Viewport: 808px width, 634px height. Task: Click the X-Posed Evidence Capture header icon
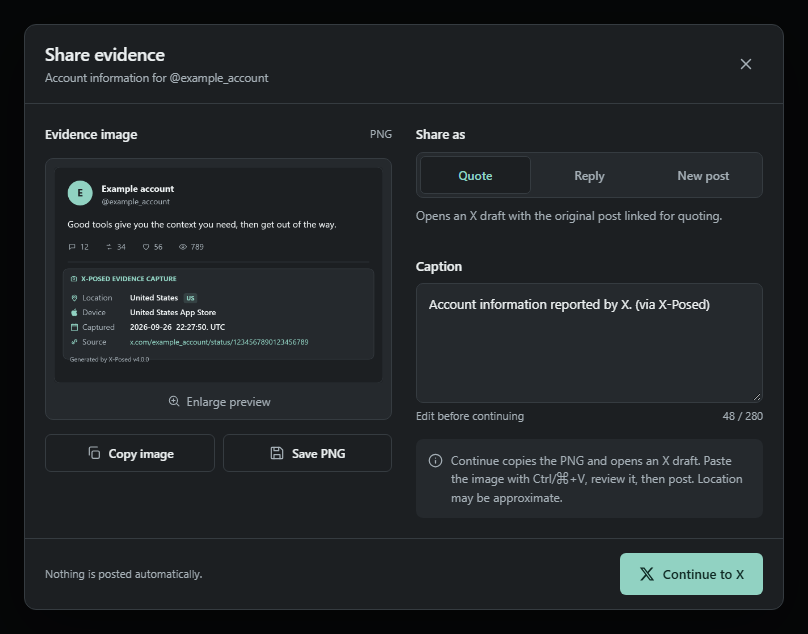coord(74,279)
